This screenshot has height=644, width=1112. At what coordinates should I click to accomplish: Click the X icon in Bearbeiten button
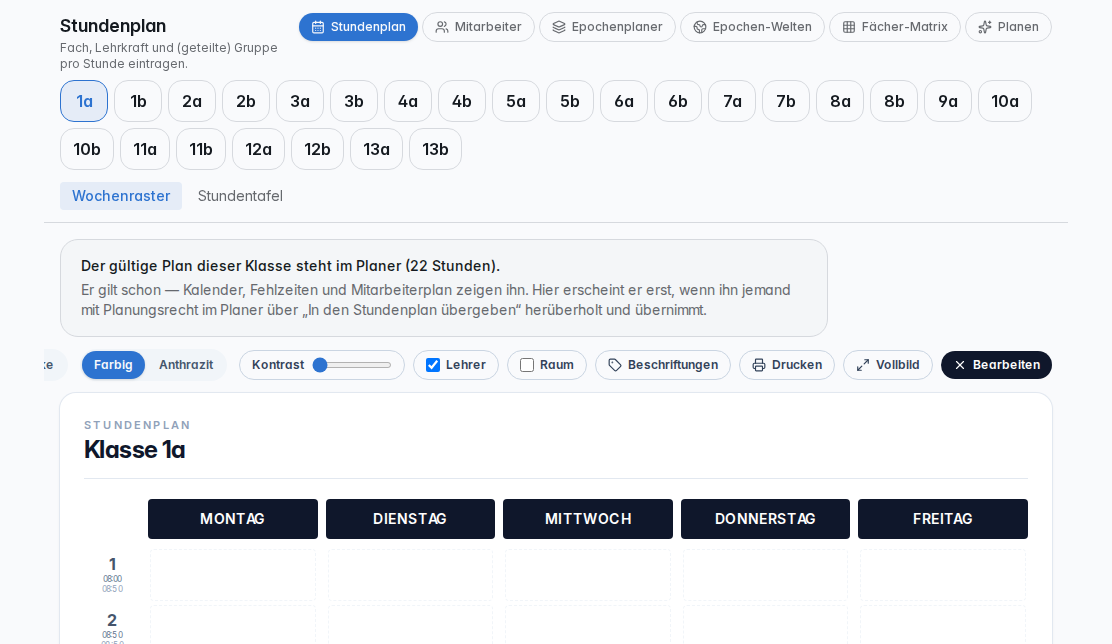click(x=960, y=365)
